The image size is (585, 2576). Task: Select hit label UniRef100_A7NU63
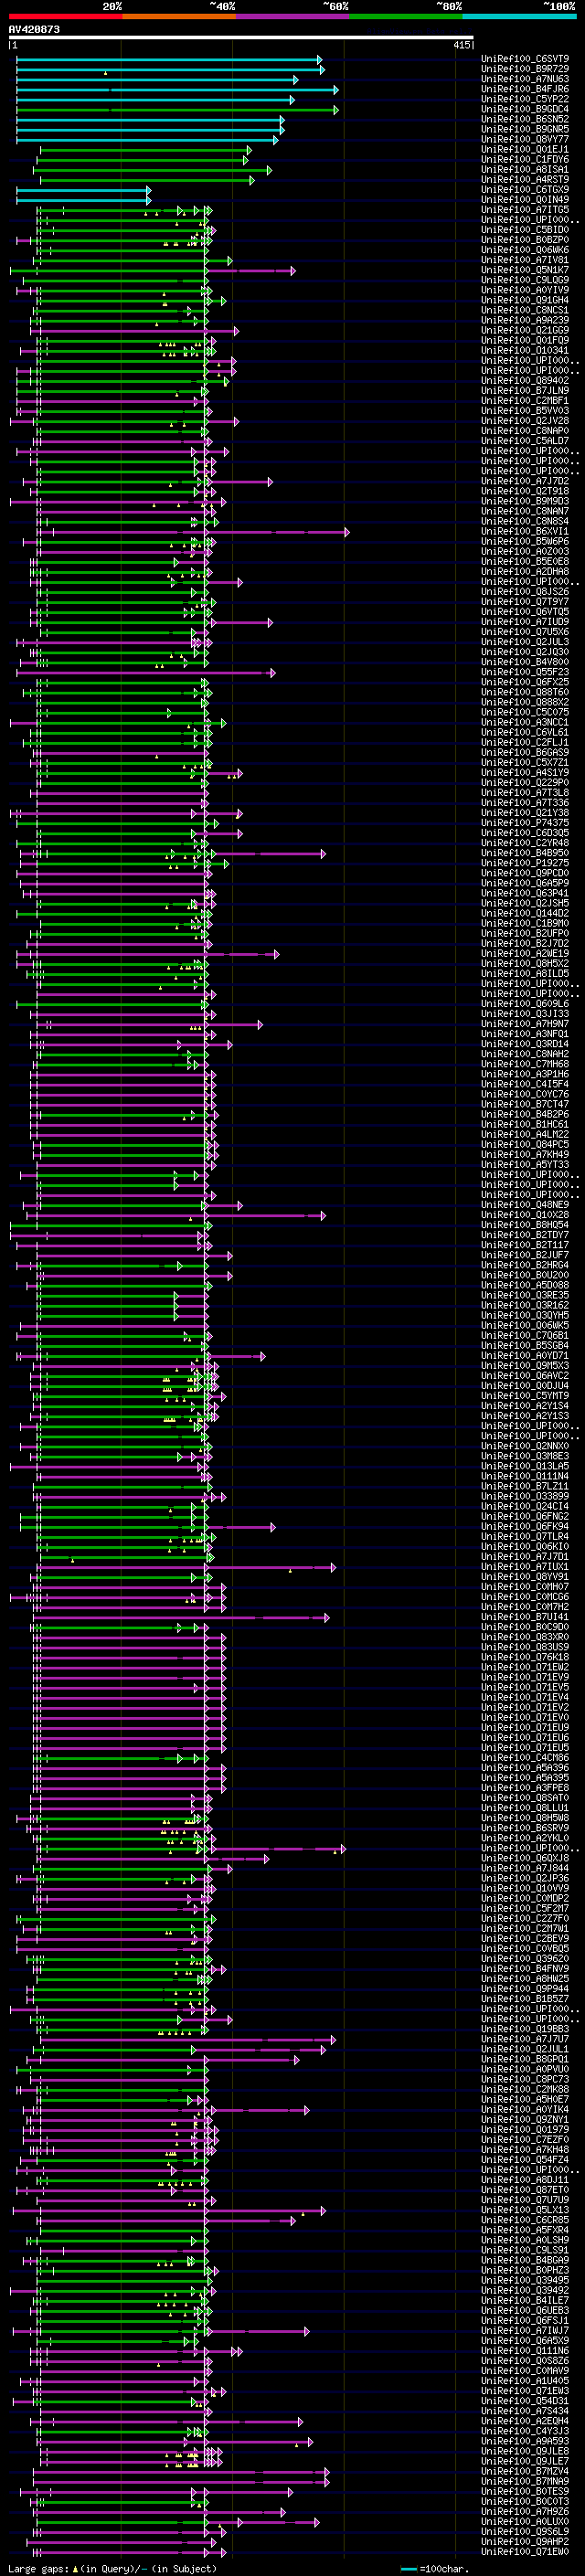tap(525, 79)
